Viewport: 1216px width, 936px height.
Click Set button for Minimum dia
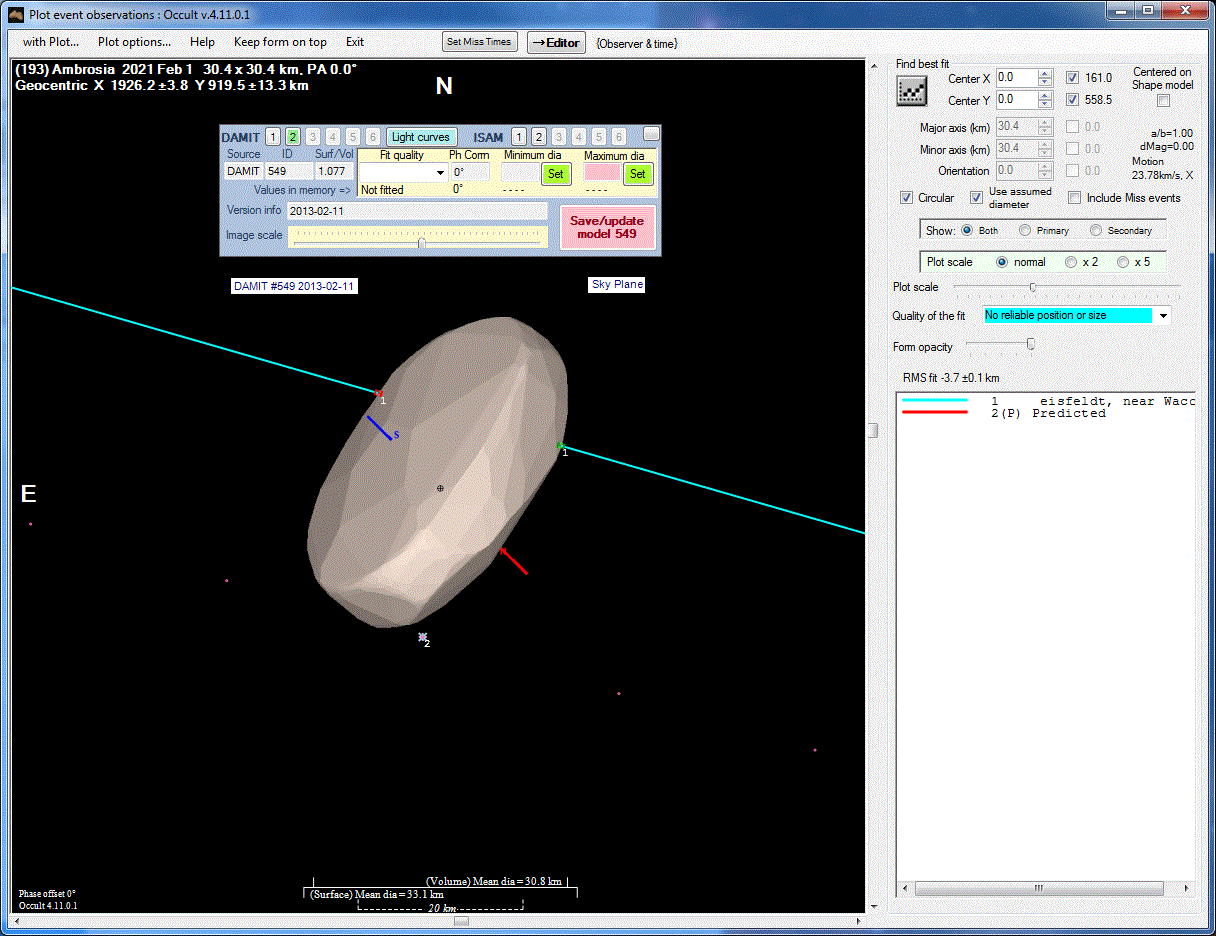coord(556,174)
